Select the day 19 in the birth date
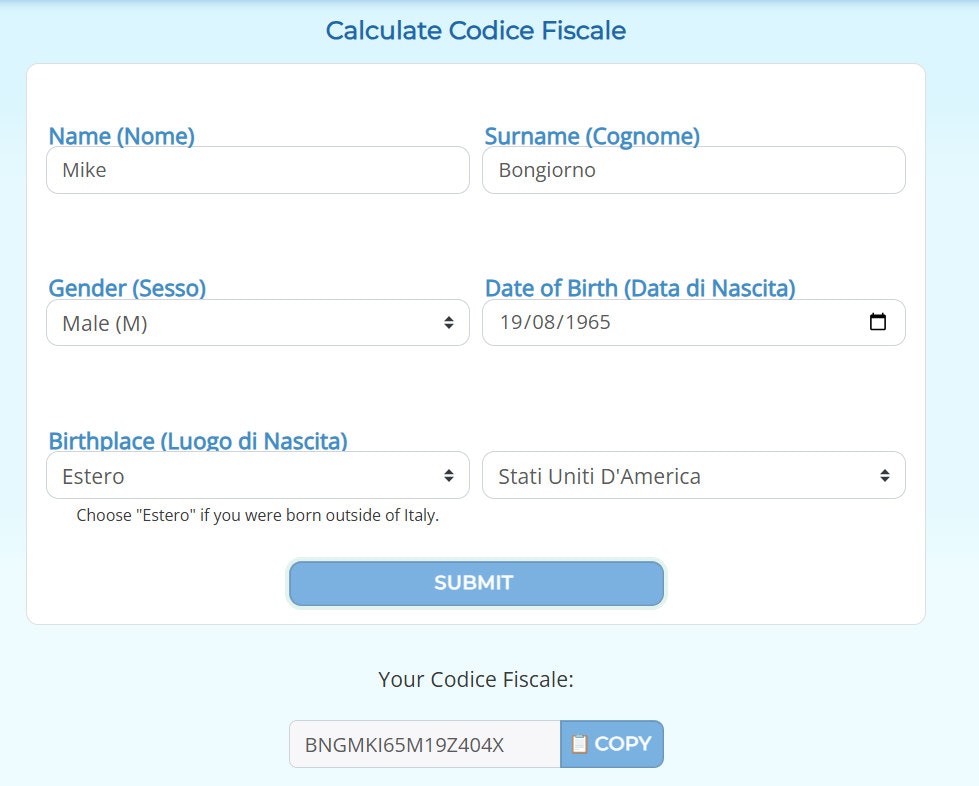 click(x=511, y=322)
